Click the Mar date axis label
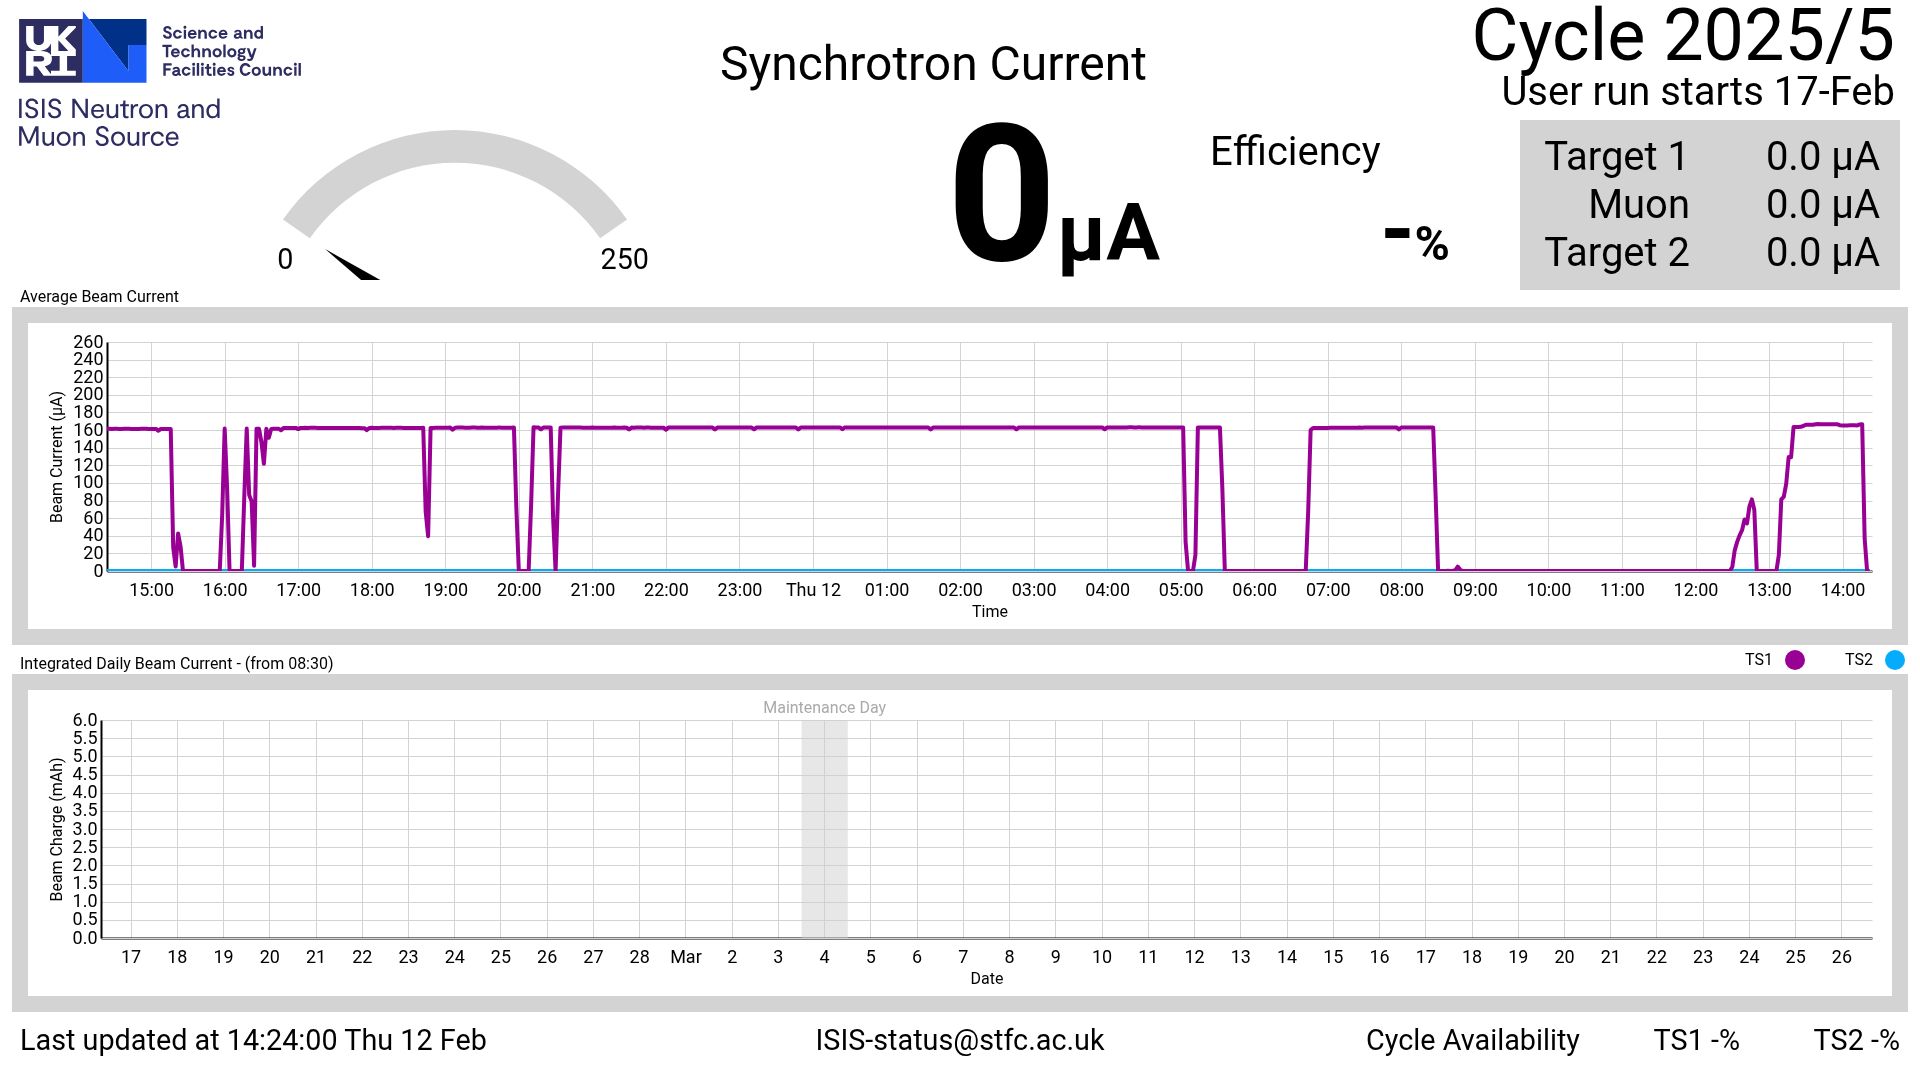Screen dimensions: 1920x1080 685,957
